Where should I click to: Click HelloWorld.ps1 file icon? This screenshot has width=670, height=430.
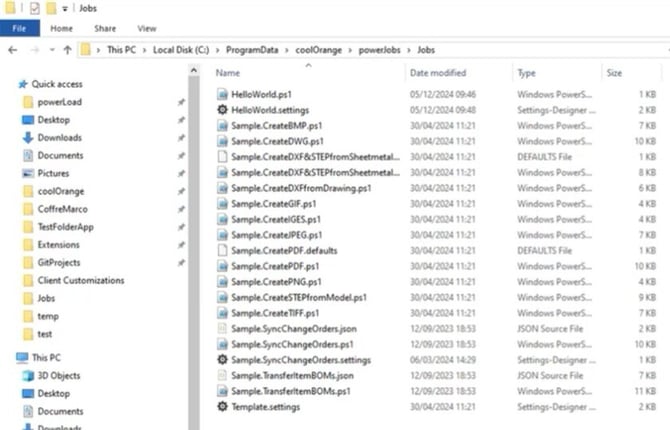point(222,94)
